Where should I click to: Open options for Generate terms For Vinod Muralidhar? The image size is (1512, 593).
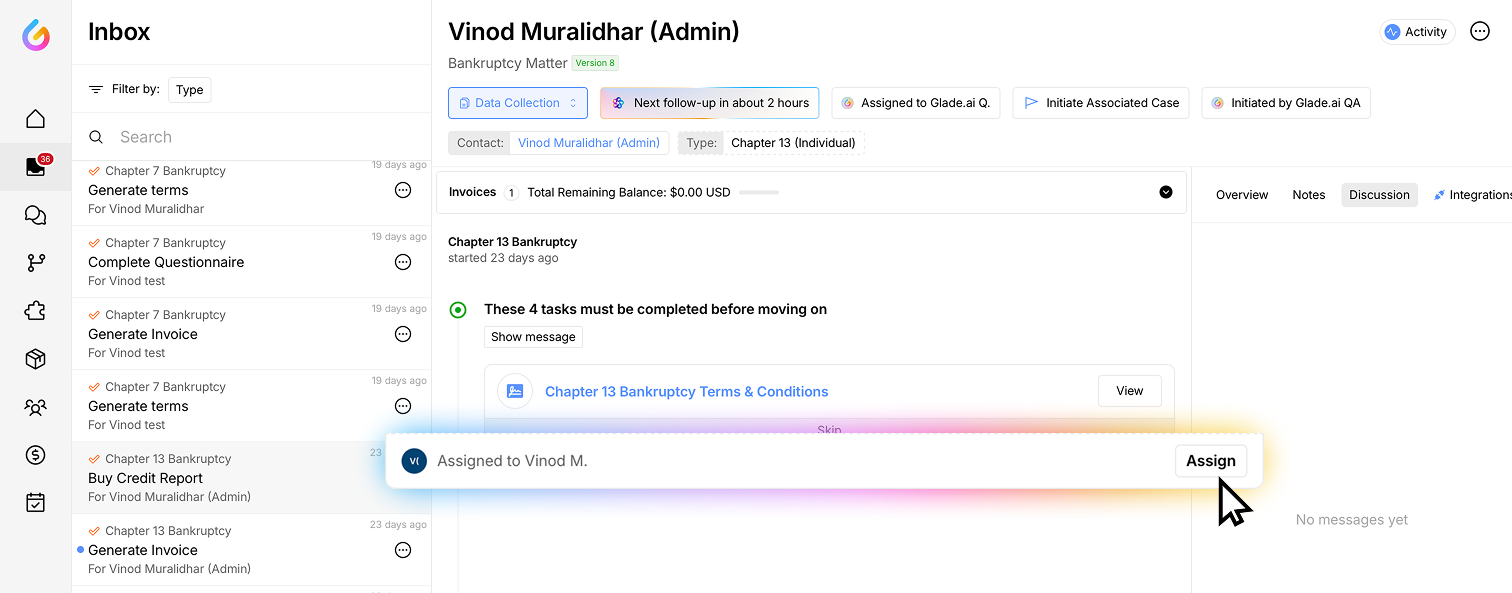click(x=403, y=190)
